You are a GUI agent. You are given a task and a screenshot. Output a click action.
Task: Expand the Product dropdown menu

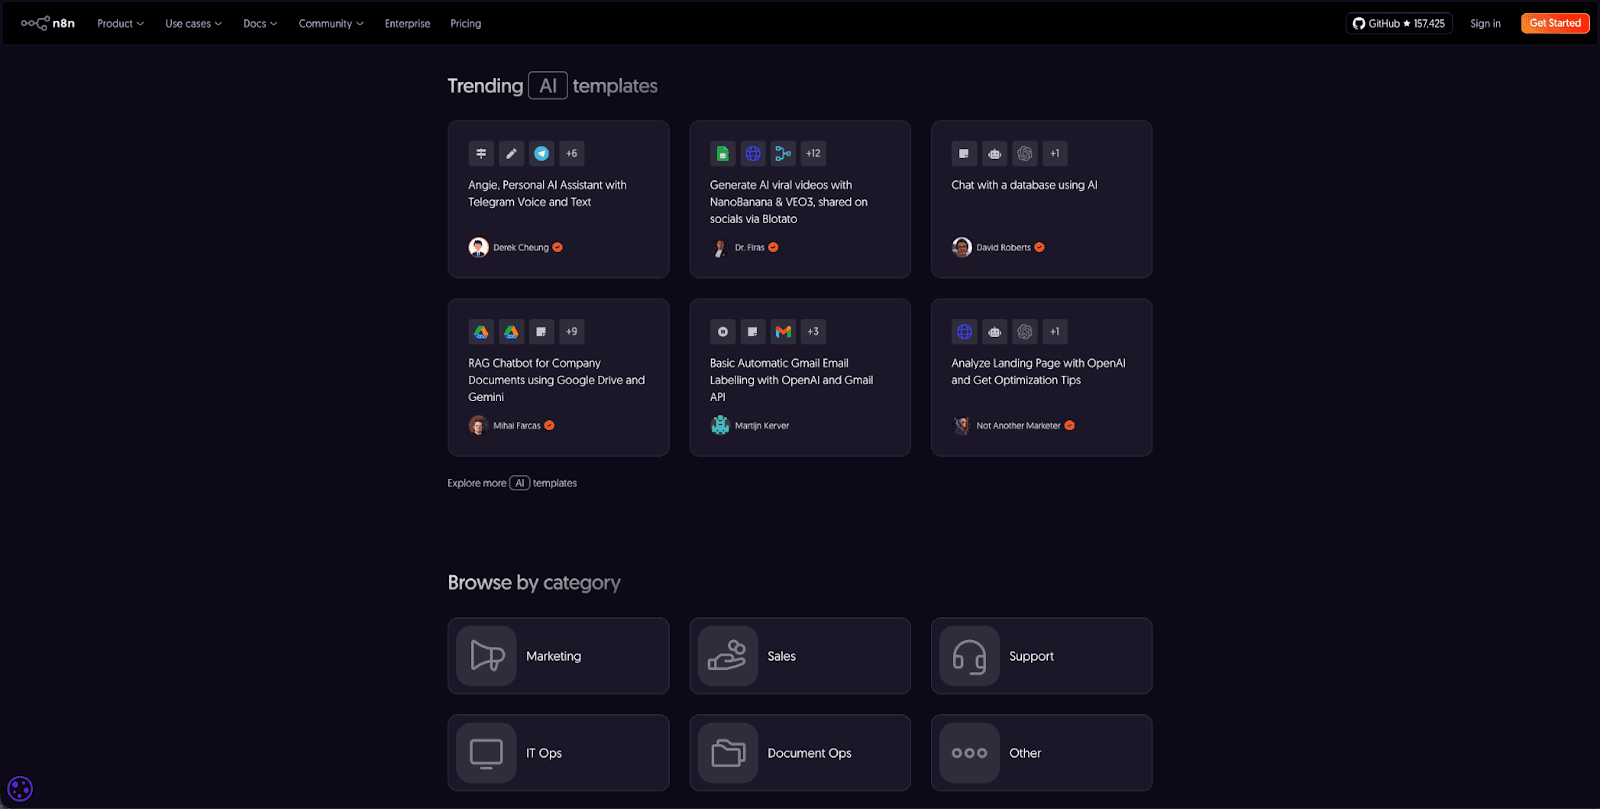pos(120,23)
